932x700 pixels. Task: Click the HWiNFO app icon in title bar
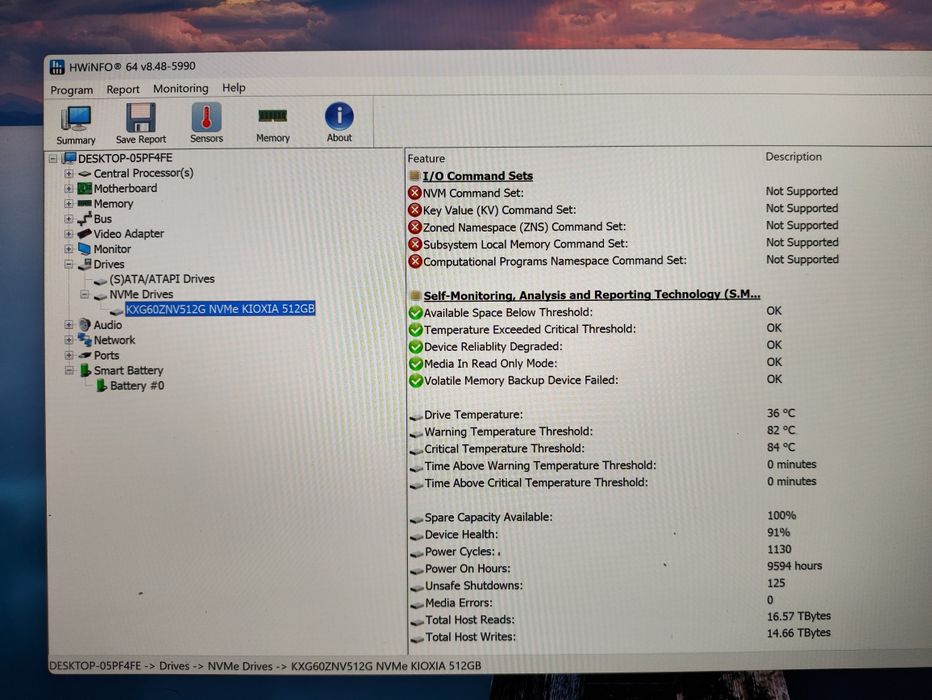pos(57,67)
